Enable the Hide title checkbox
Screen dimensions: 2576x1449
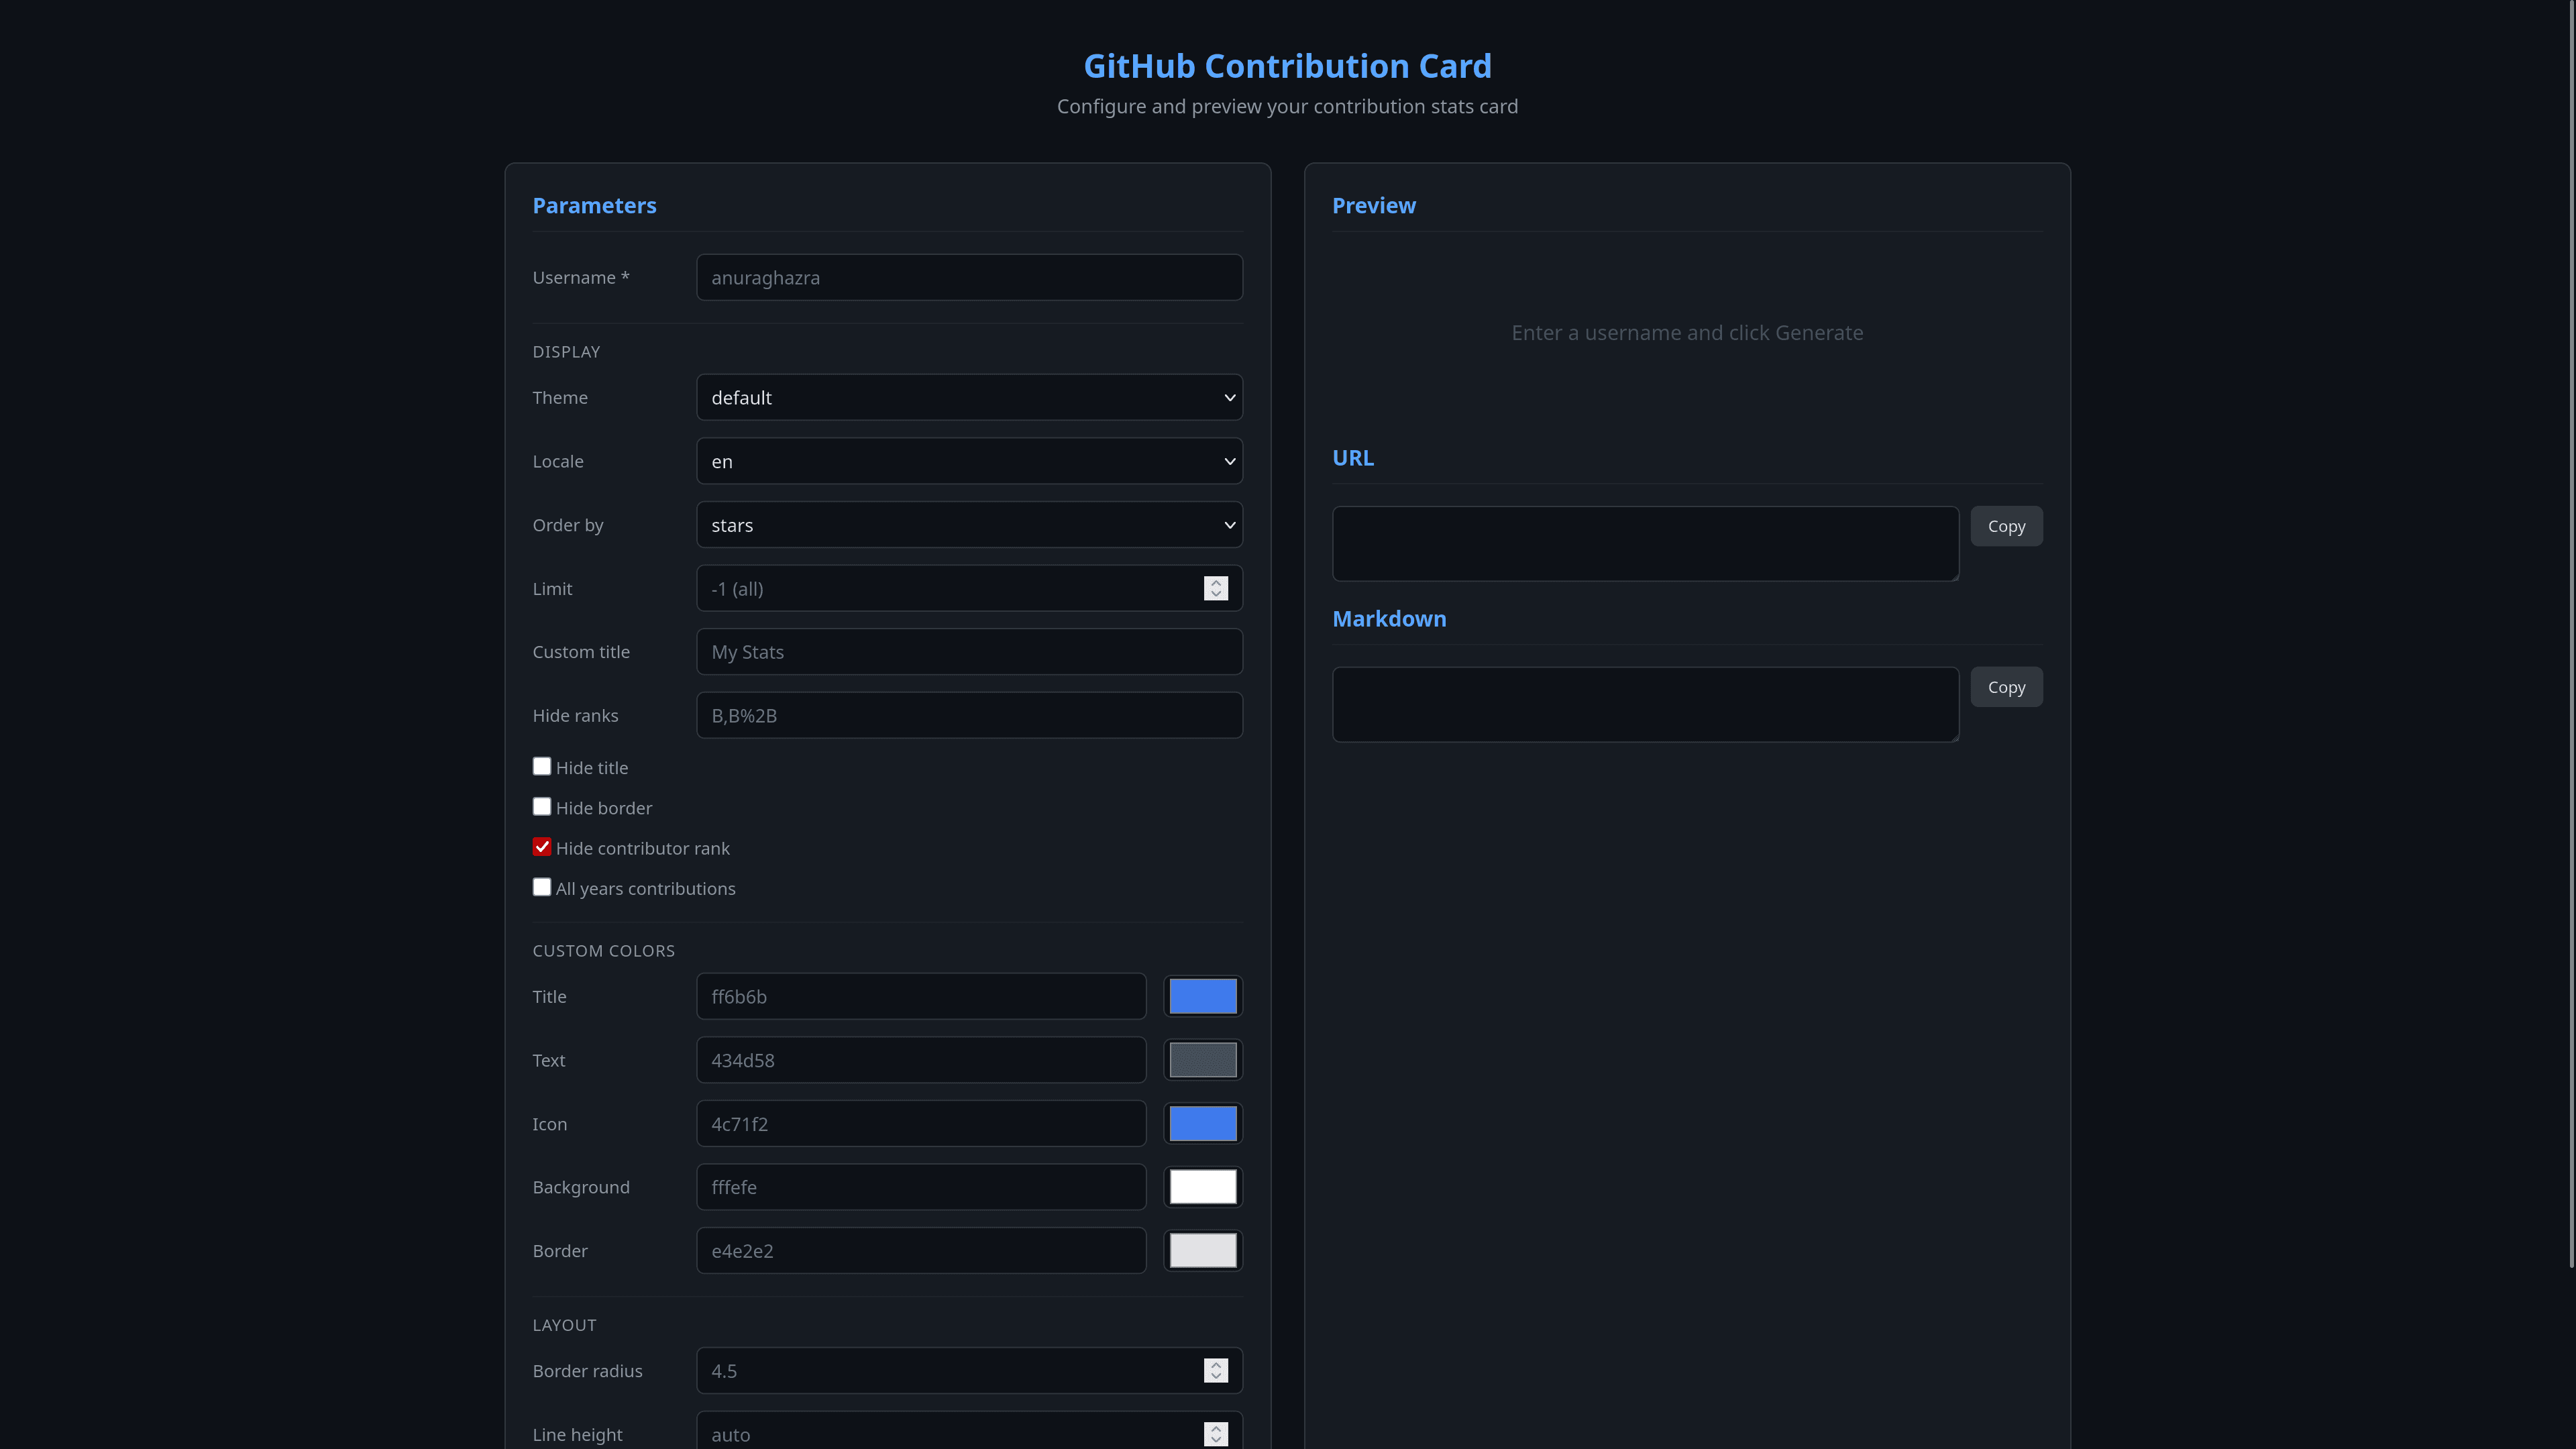[542, 767]
